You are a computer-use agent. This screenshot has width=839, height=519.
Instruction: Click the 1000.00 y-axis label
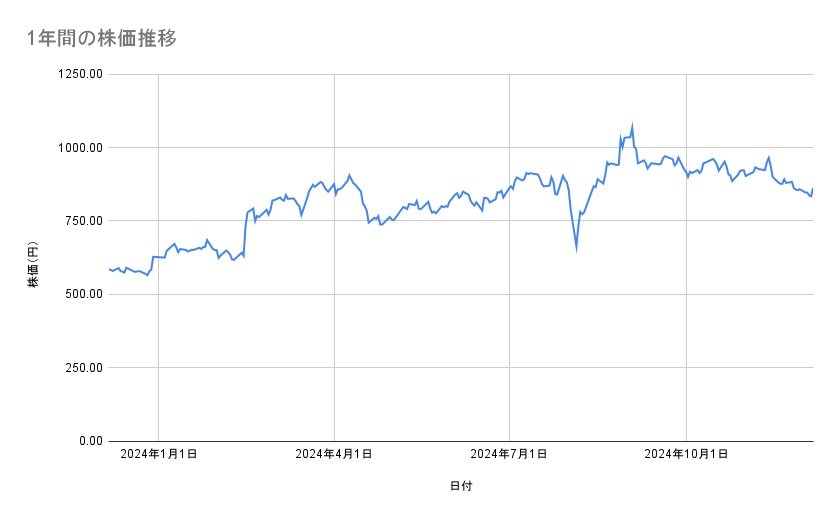[81, 148]
